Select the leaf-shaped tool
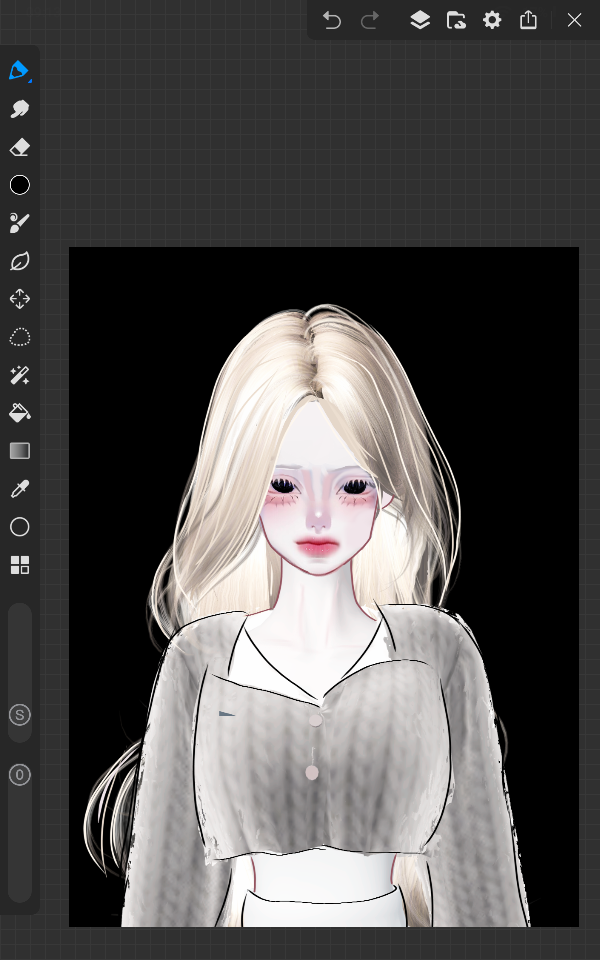Screen dimensions: 600x960 [x=19, y=261]
